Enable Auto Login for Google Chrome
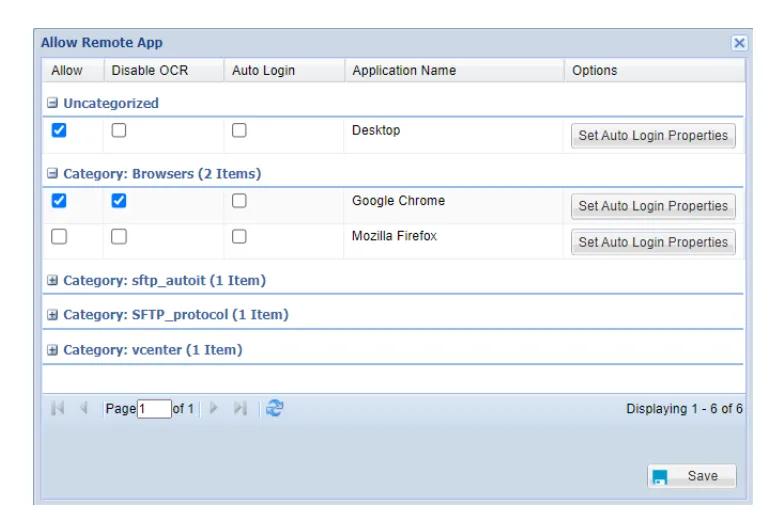The width and height of the screenshot is (777, 510). tap(239, 201)
